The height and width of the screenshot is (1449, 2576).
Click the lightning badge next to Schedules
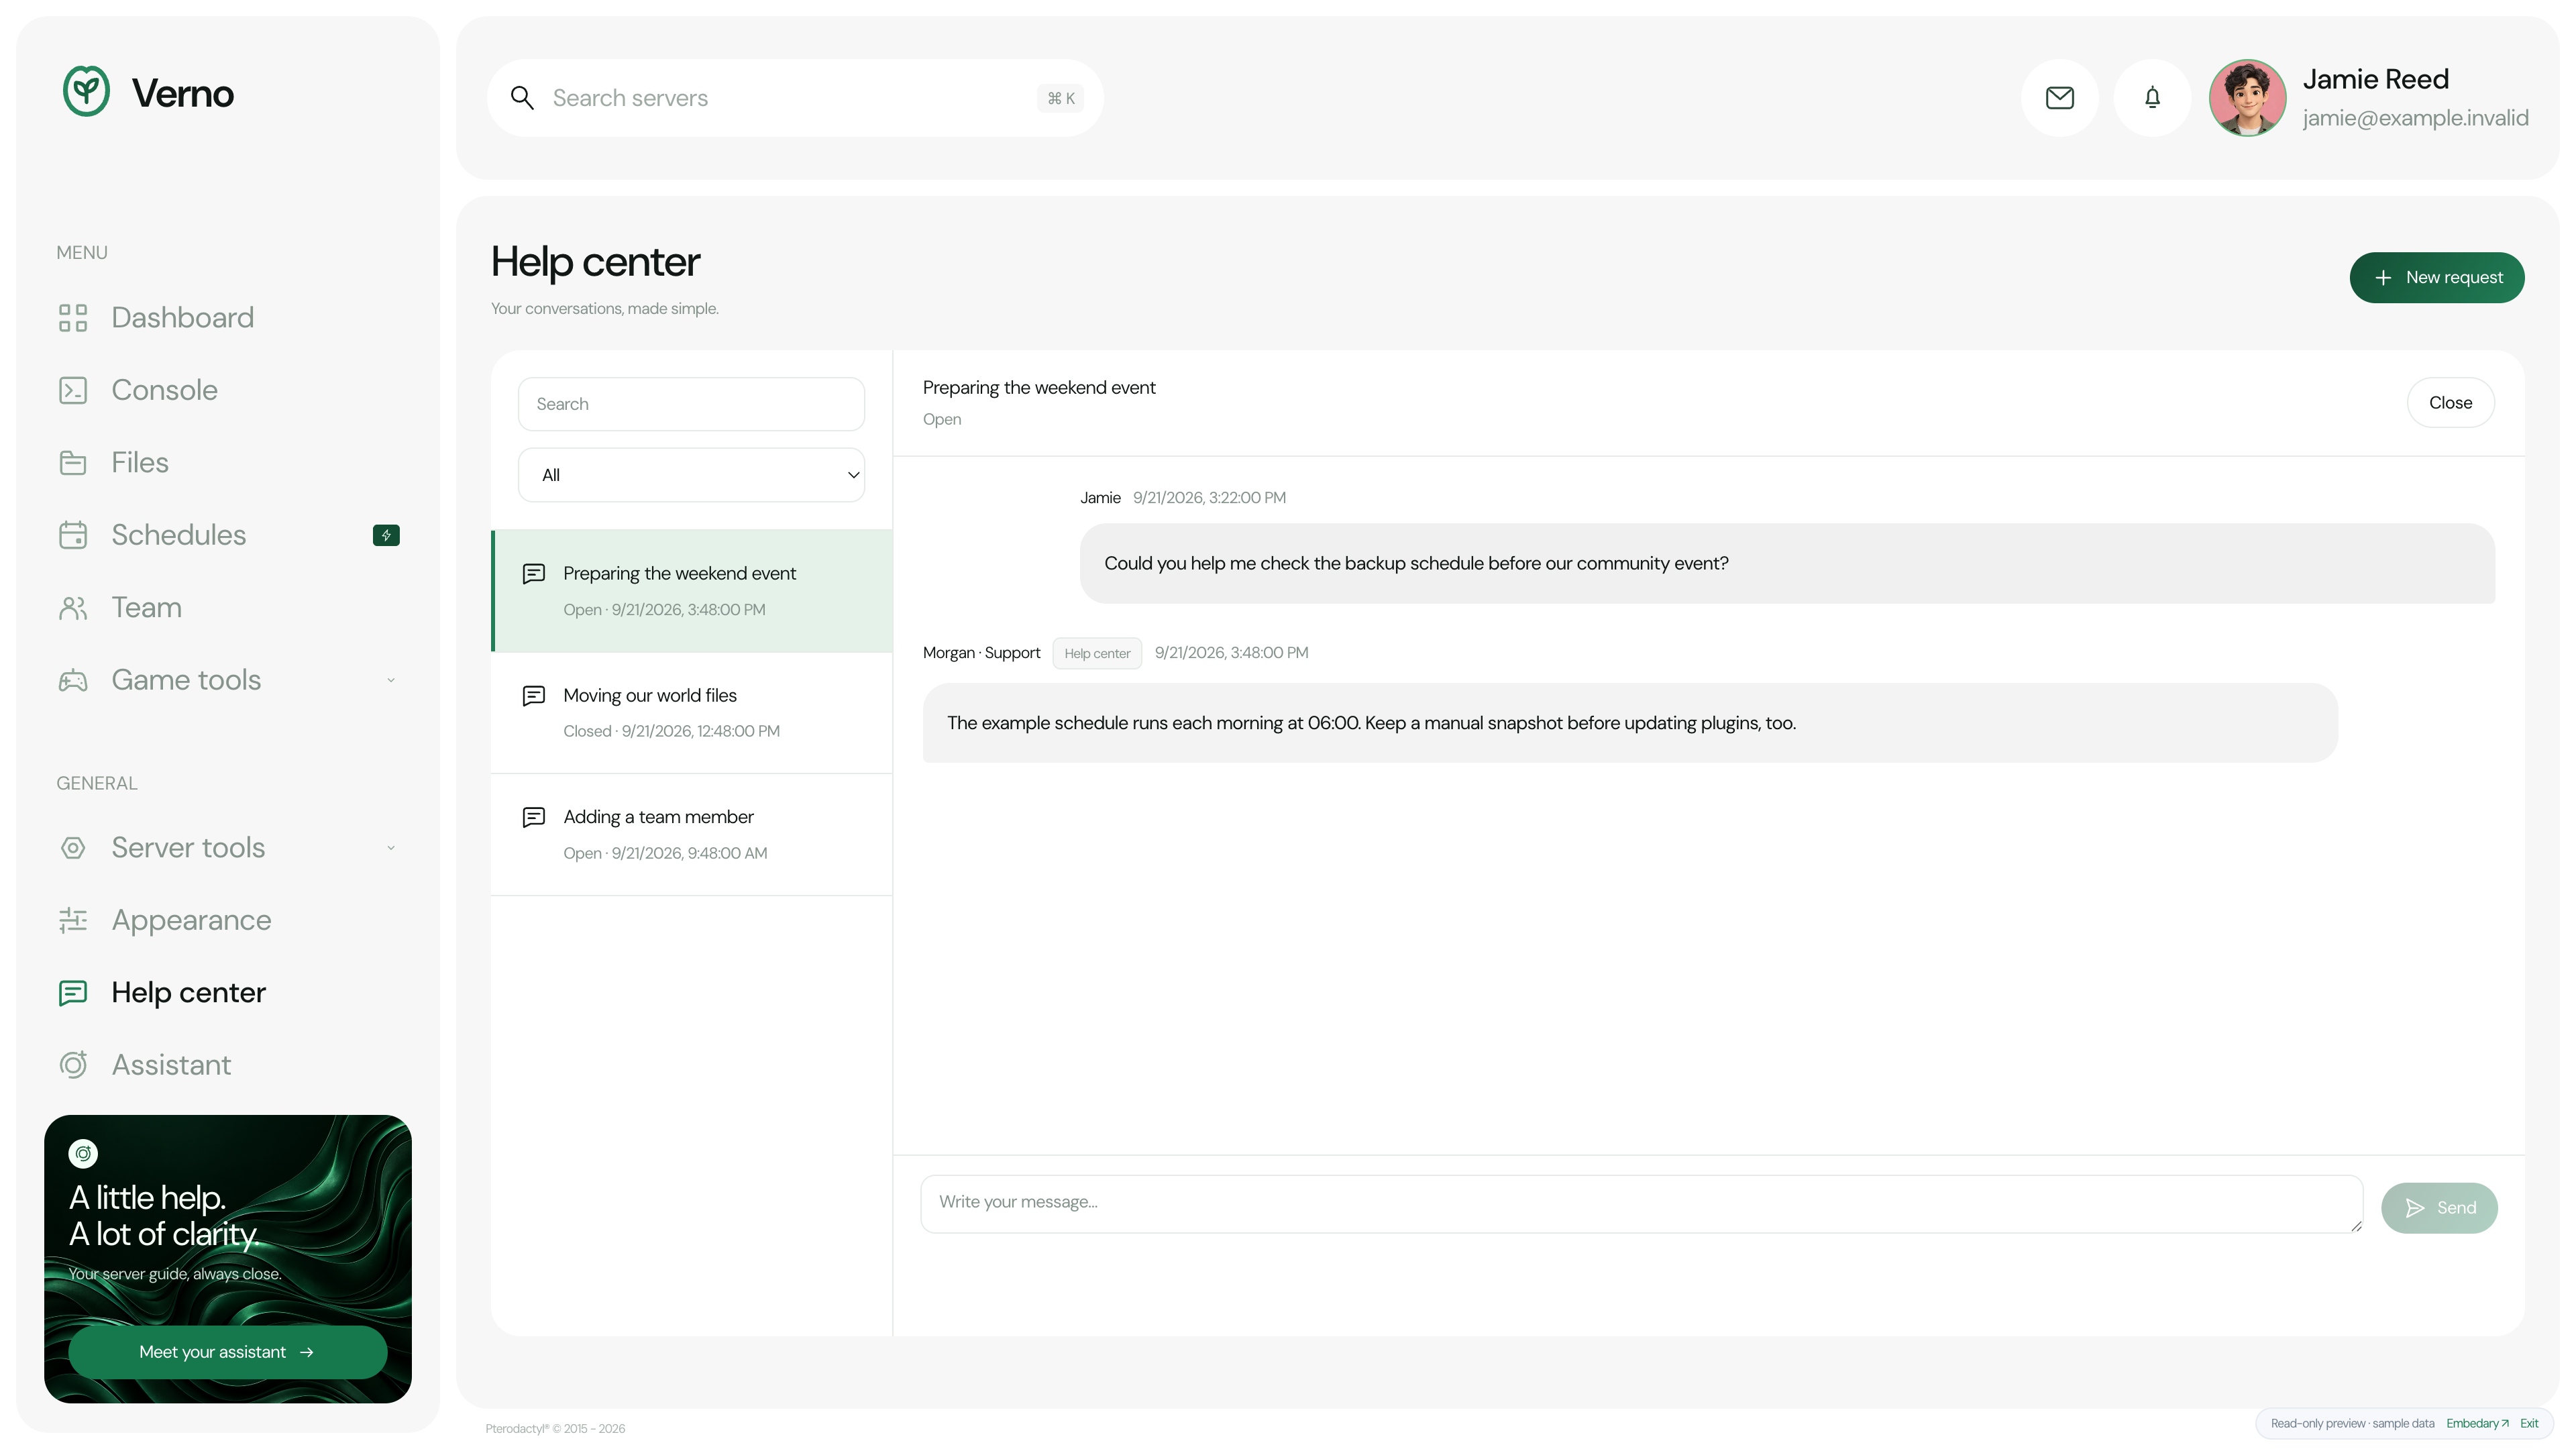point(386,535)
